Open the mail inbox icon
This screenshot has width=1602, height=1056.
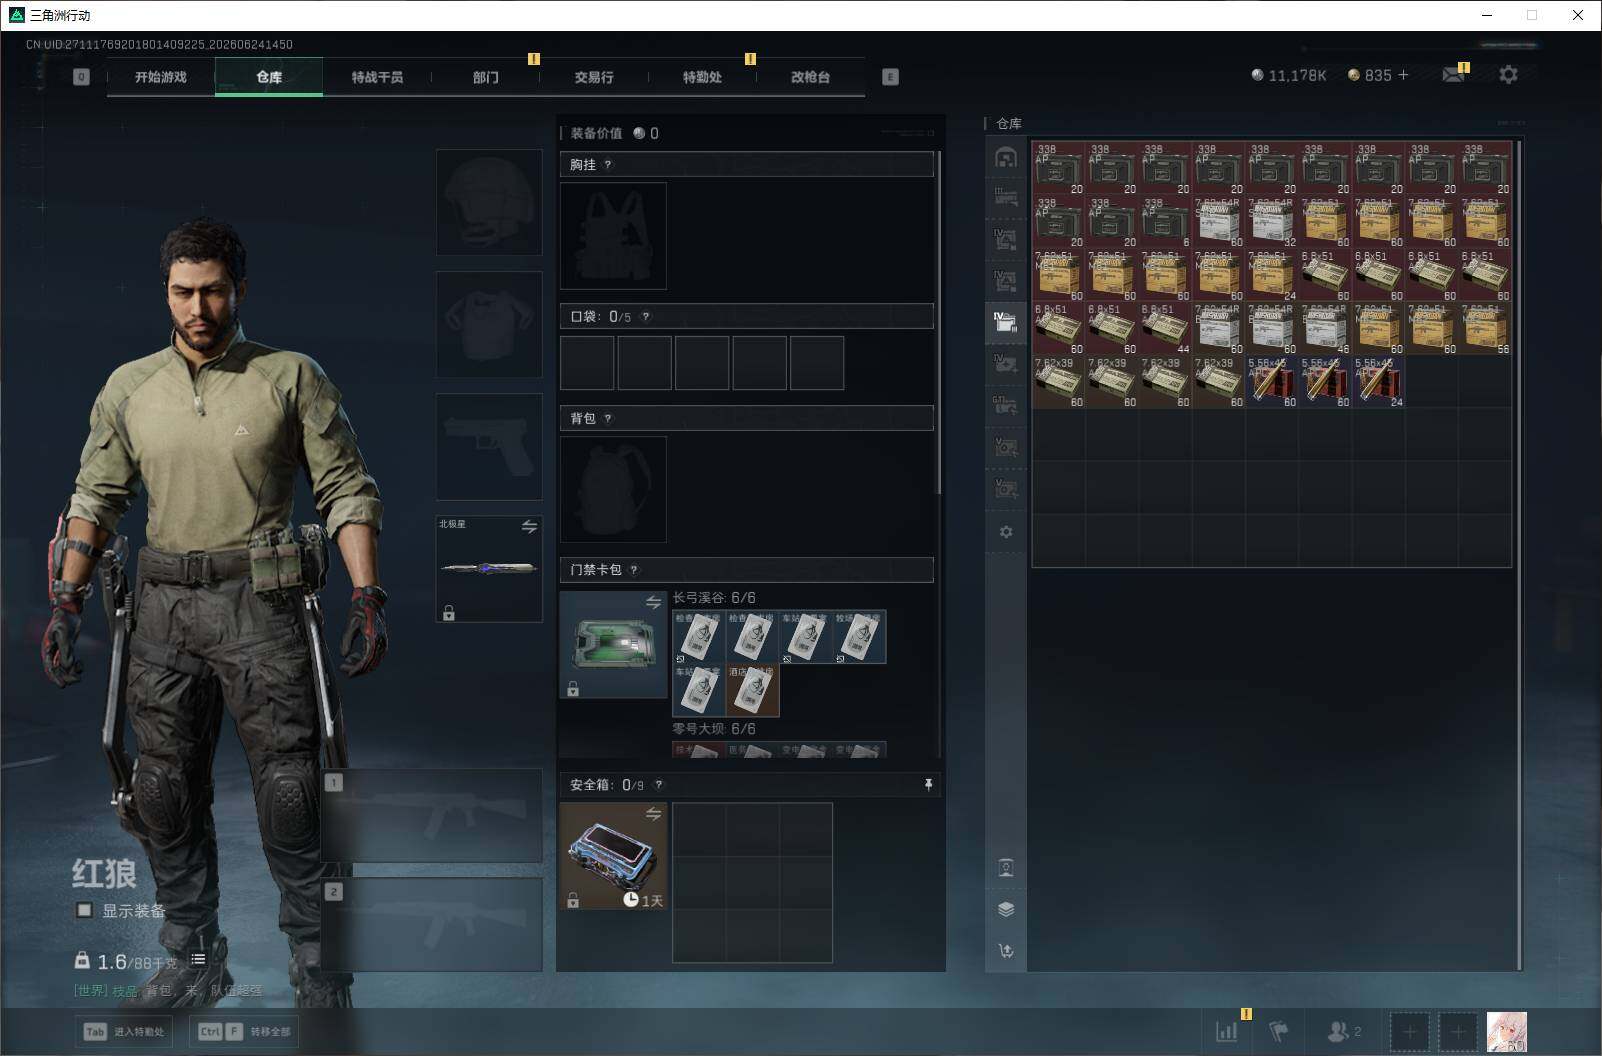pyautogui.click(x=1453, y=75)
